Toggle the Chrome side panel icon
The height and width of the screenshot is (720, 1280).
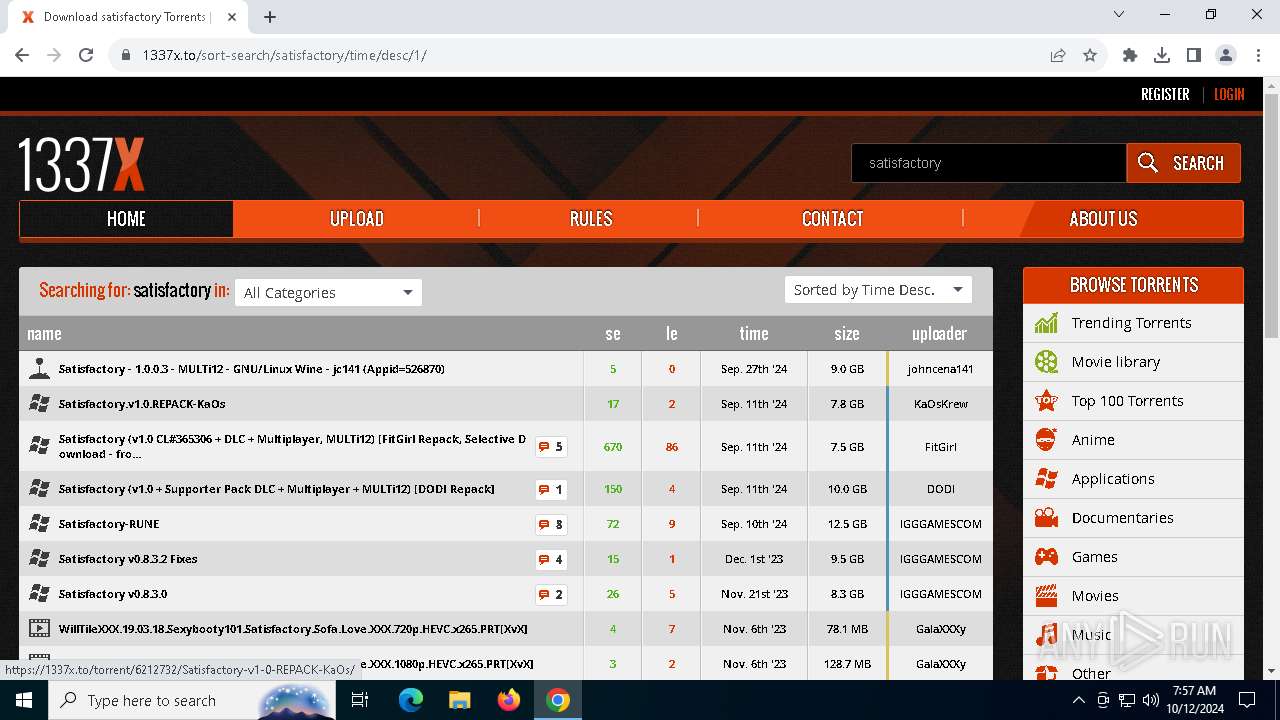point(1194,55)
